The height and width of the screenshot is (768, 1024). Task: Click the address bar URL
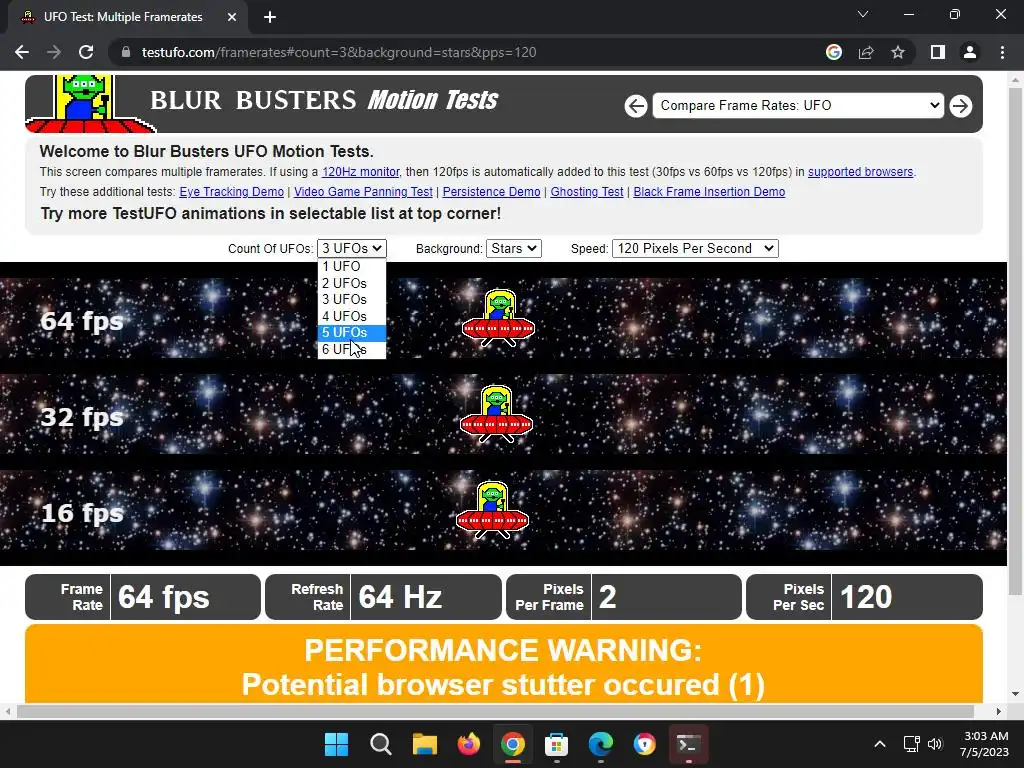(x=339, y=52)
